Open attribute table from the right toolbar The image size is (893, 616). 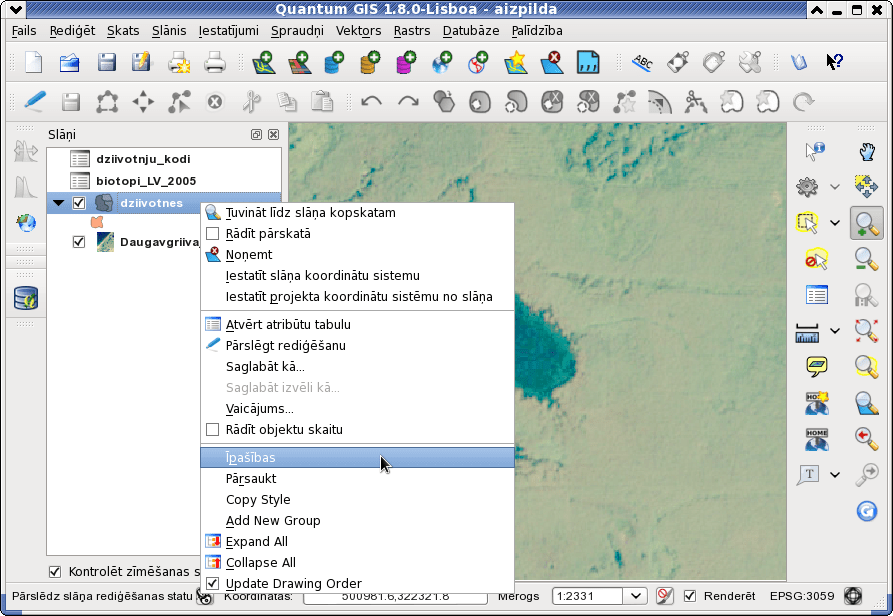(817, 295)
